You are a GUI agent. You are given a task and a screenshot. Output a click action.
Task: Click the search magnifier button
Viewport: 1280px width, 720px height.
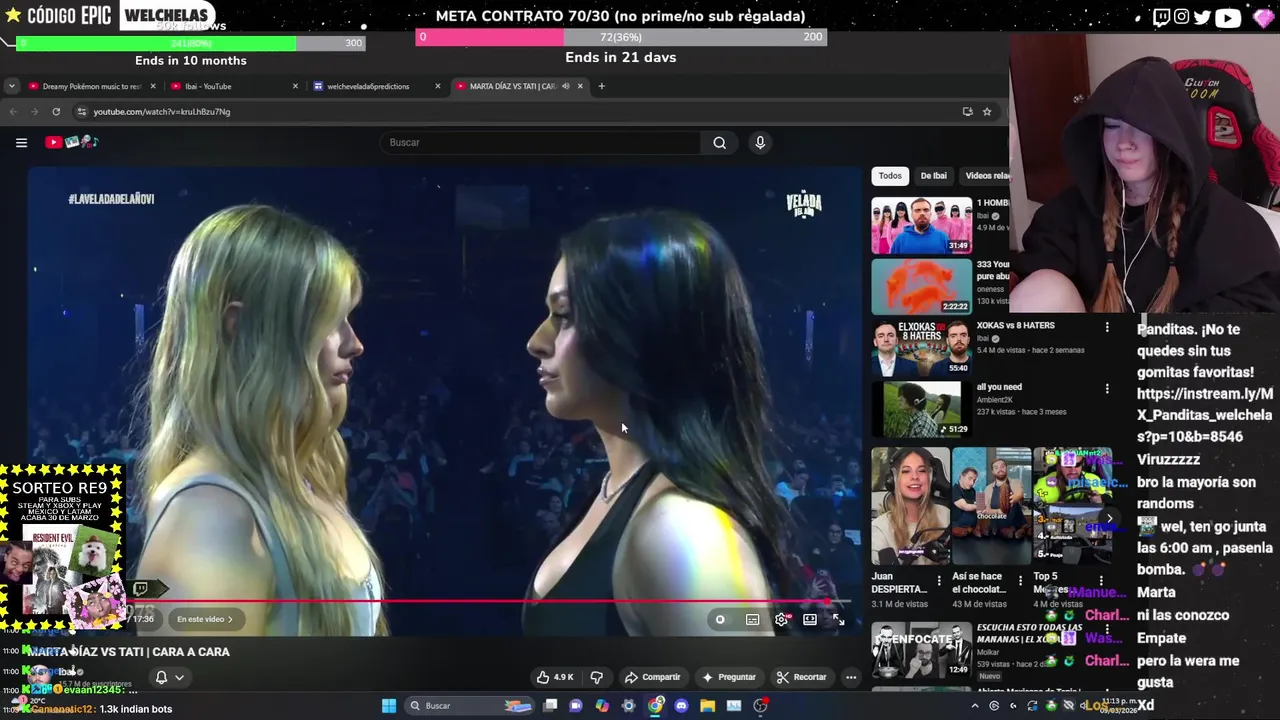[x=719, y=143]
